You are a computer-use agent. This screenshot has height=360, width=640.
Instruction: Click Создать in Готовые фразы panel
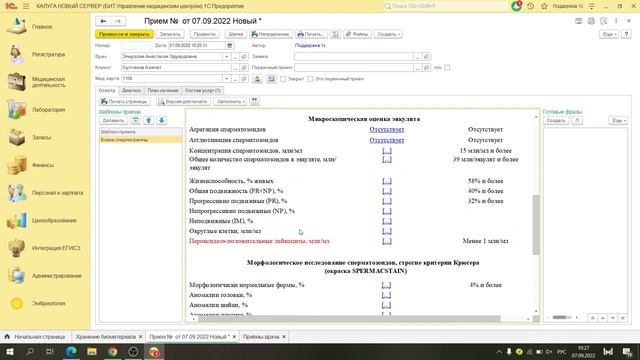click(556, 120)
